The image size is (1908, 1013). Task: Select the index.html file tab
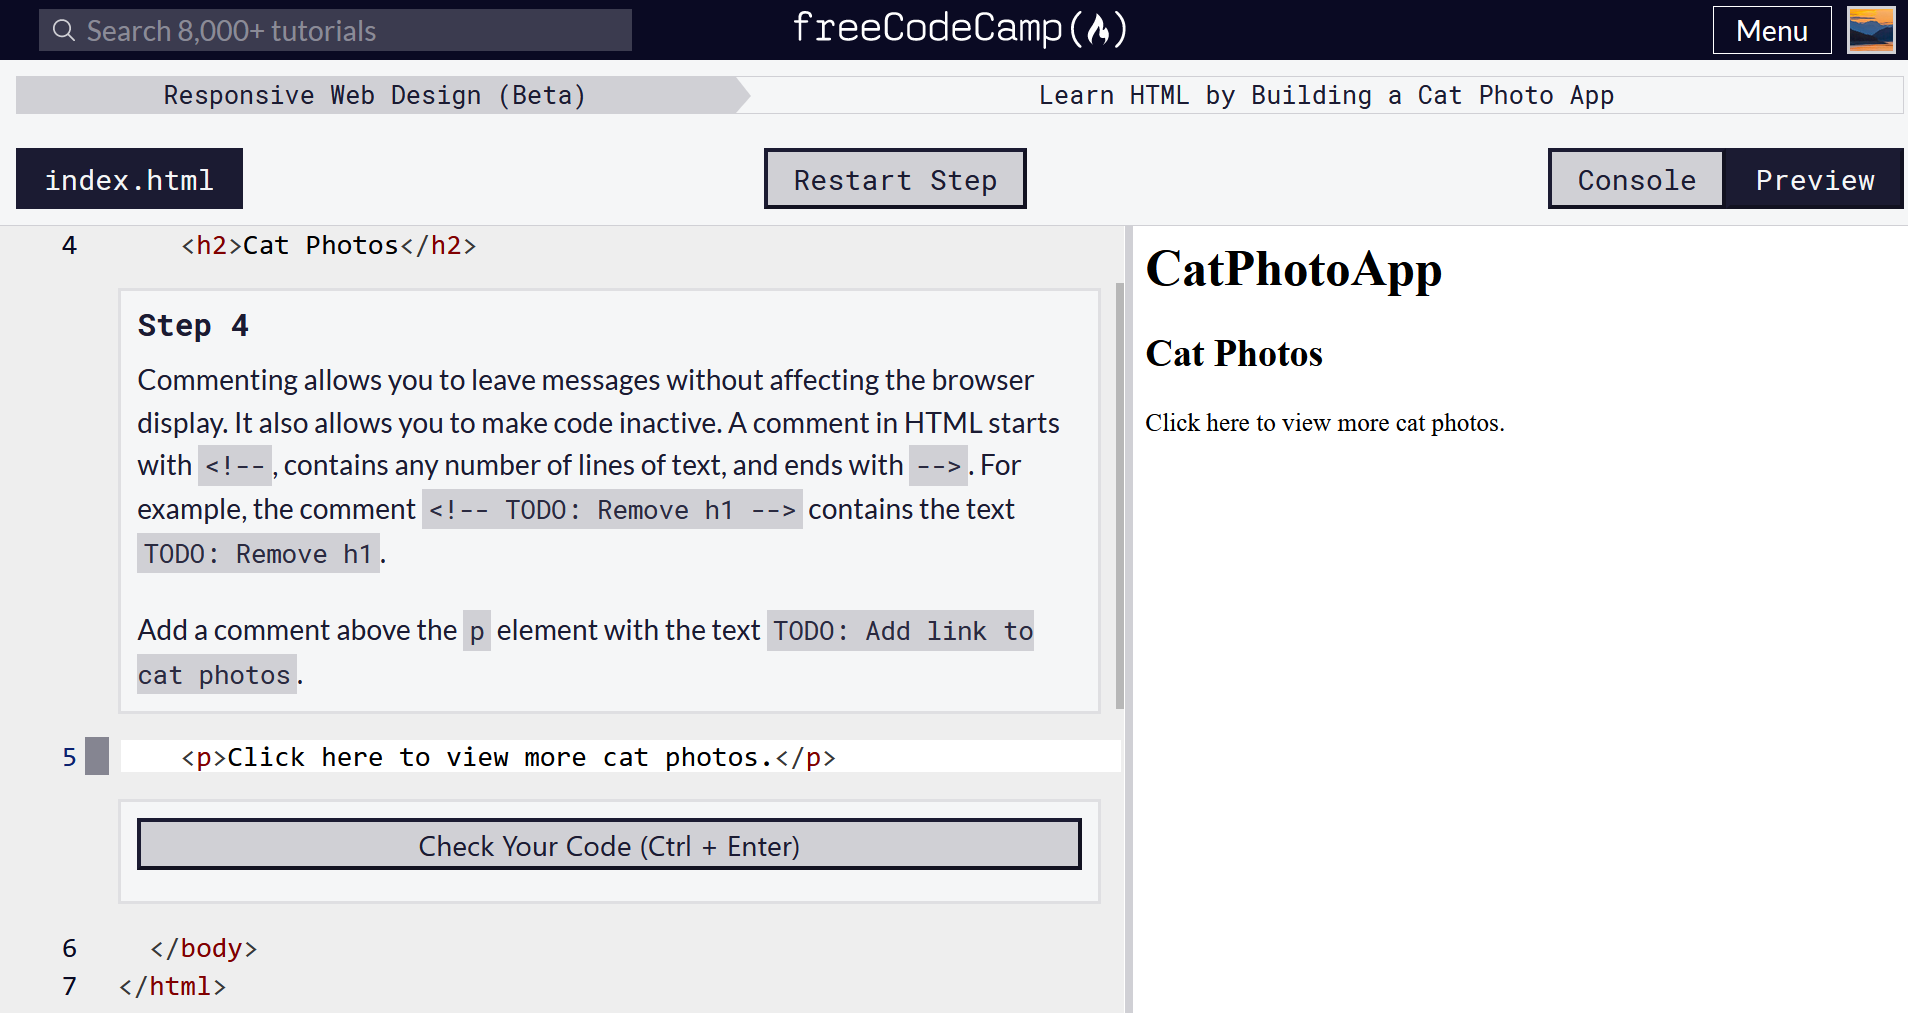tap(128, 179)
